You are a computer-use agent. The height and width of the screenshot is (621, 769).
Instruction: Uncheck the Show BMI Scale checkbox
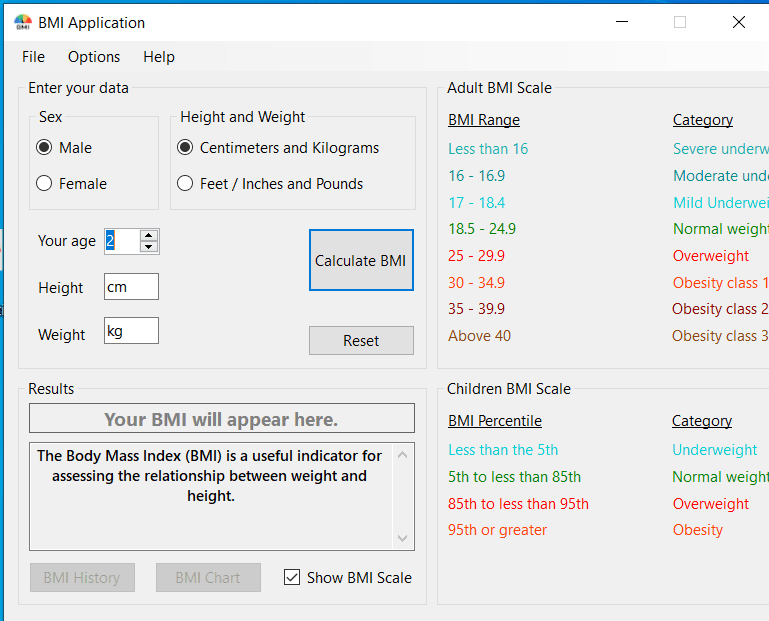[x=292, y=577]
